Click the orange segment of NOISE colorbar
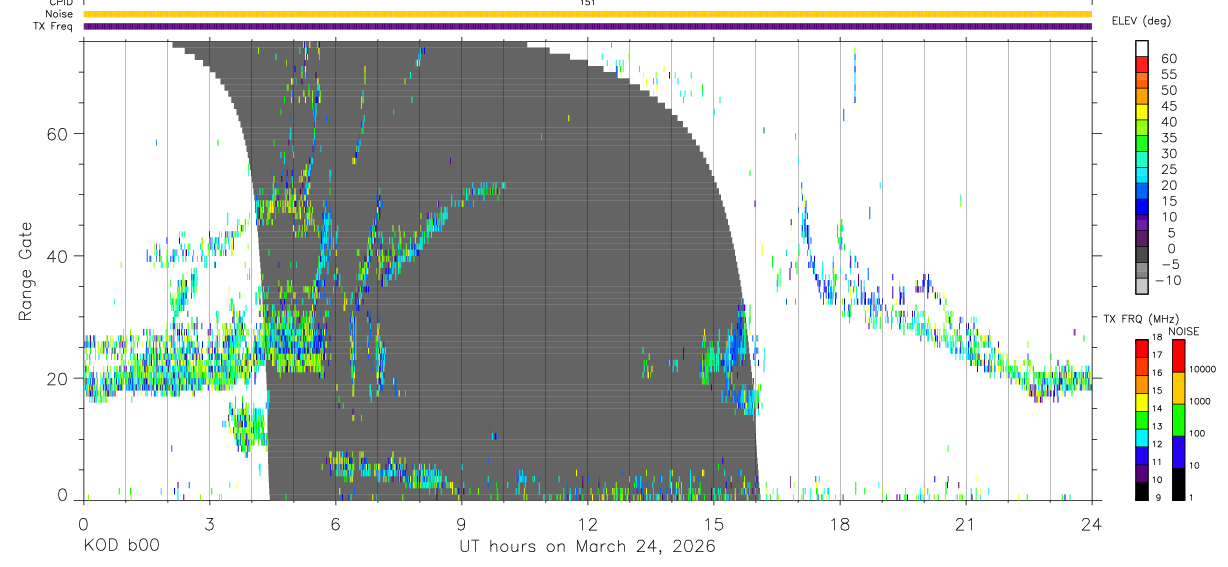 pyautogui.click(x=1177, y=387)
